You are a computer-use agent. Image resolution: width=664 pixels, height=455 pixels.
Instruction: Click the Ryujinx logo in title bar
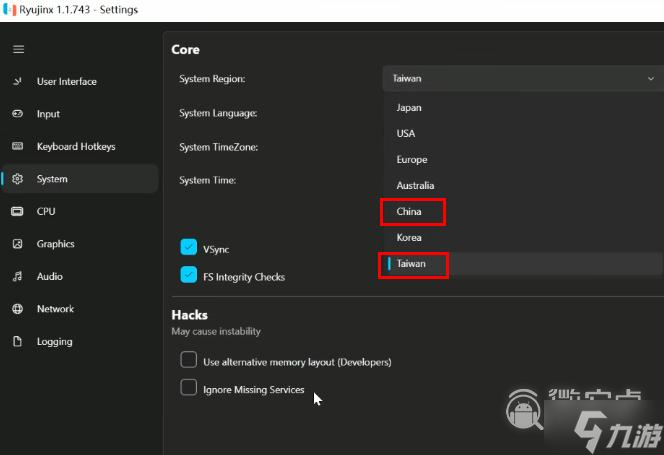pos(9,9)
